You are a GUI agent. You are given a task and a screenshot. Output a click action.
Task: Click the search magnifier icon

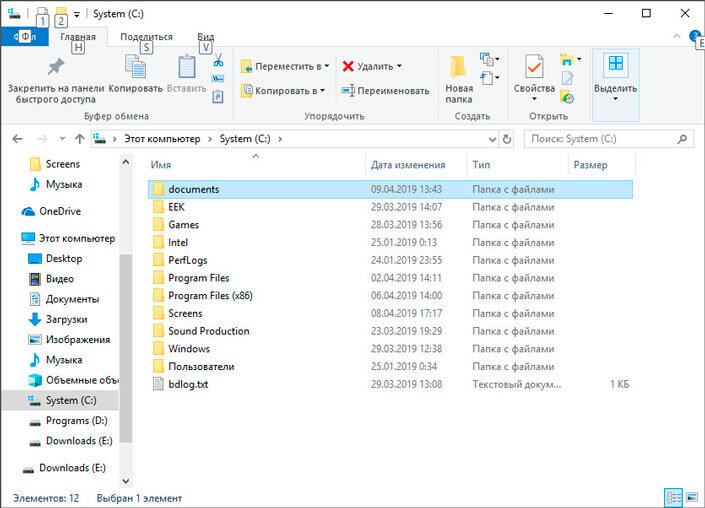(x=682, y=139)
